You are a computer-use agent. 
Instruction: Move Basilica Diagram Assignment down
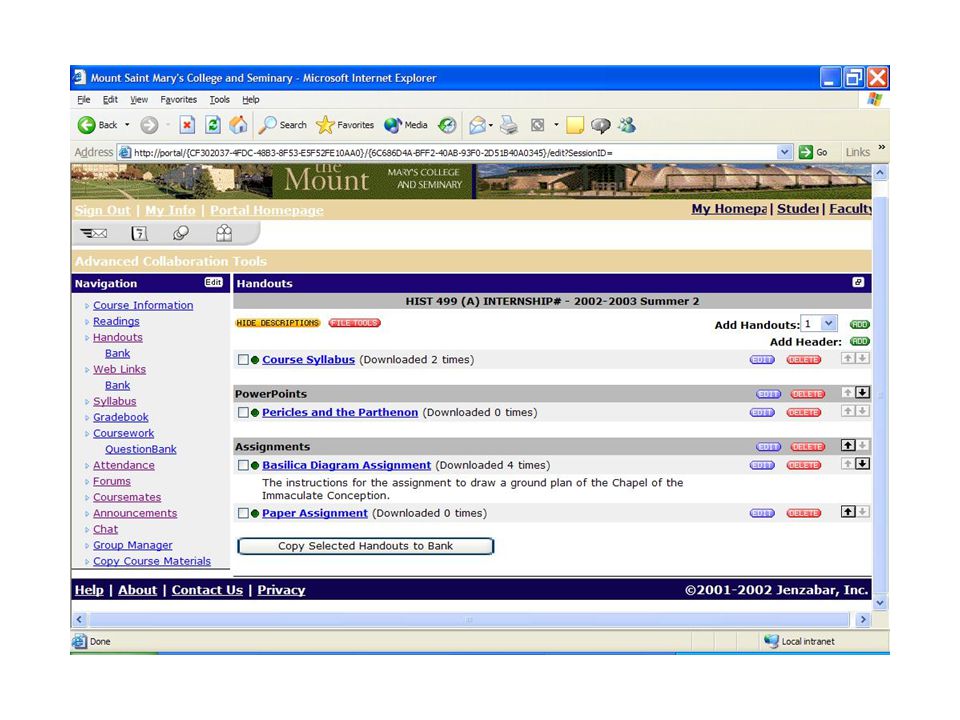tap(862, 463)
